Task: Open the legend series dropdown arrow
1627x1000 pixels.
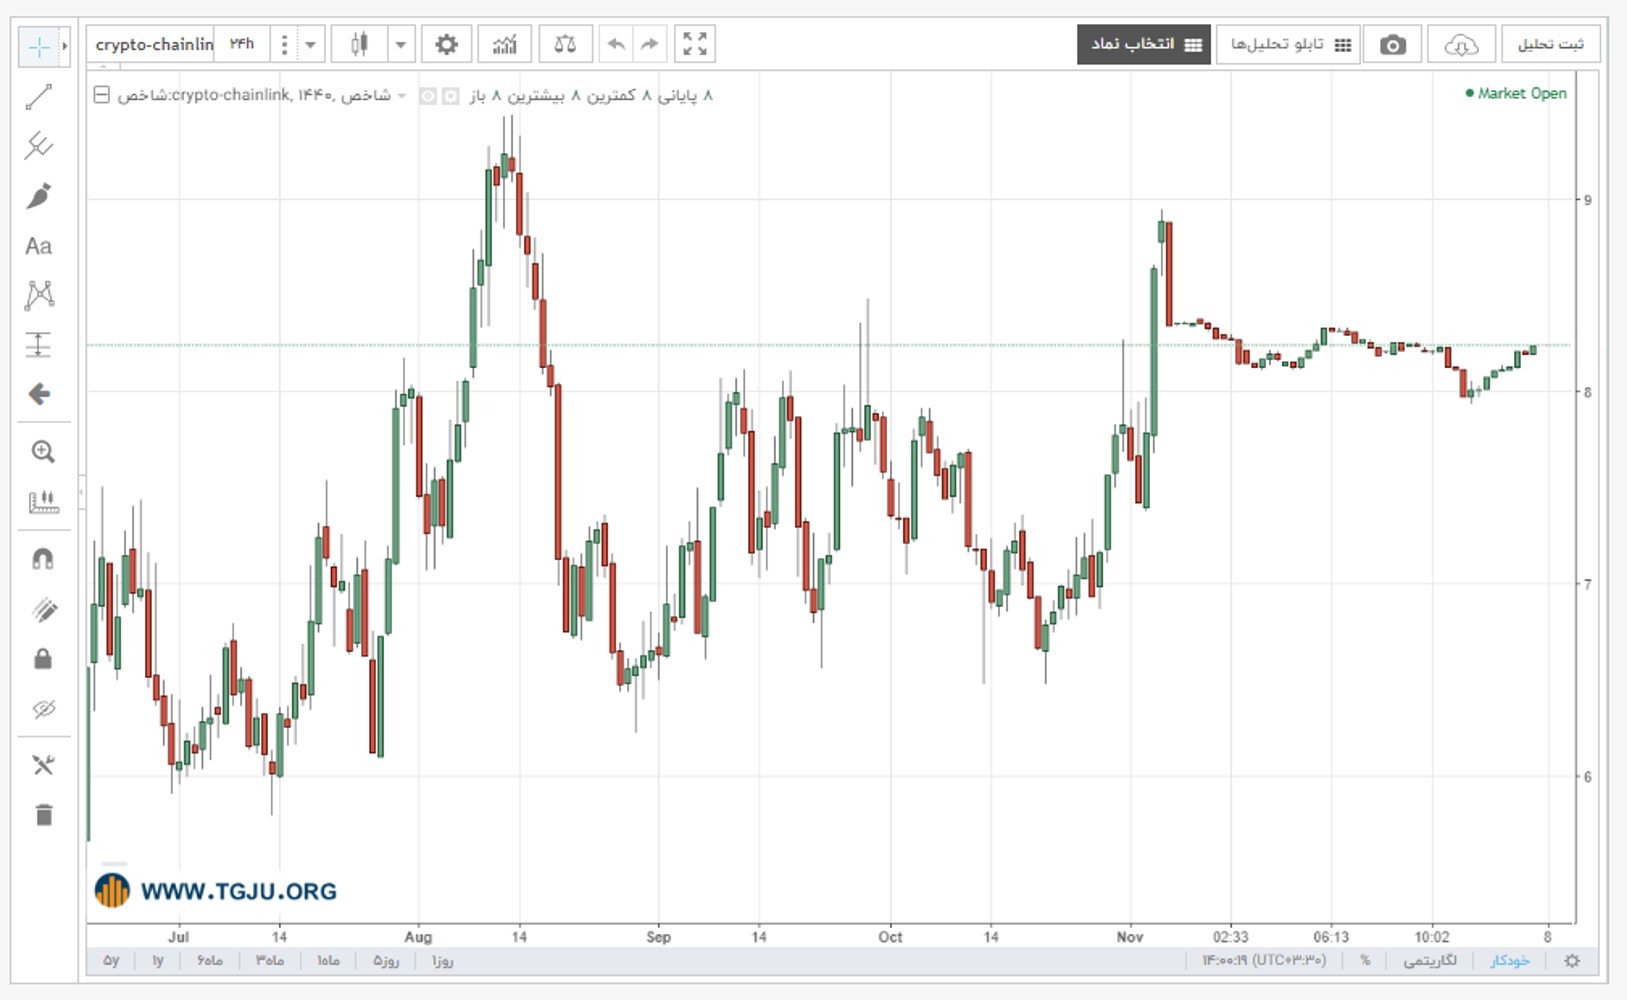Action: point(402,96)
